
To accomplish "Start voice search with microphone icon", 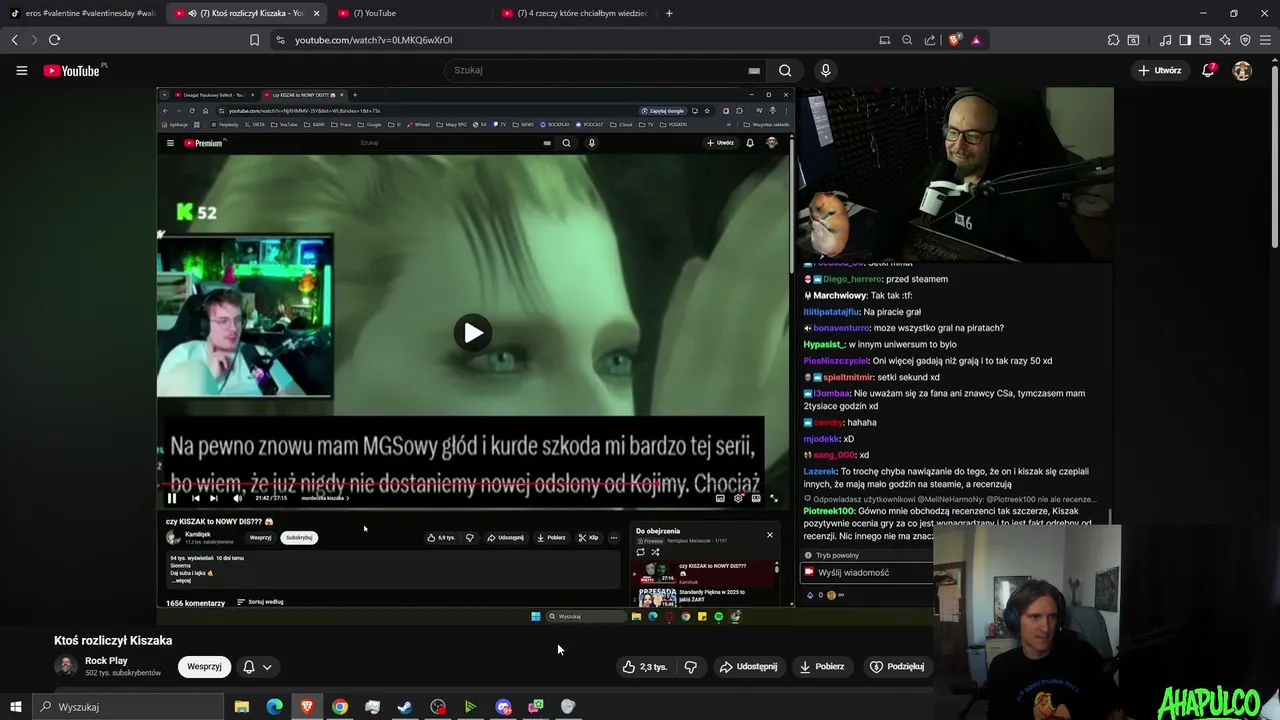I will tap(825, 70).
